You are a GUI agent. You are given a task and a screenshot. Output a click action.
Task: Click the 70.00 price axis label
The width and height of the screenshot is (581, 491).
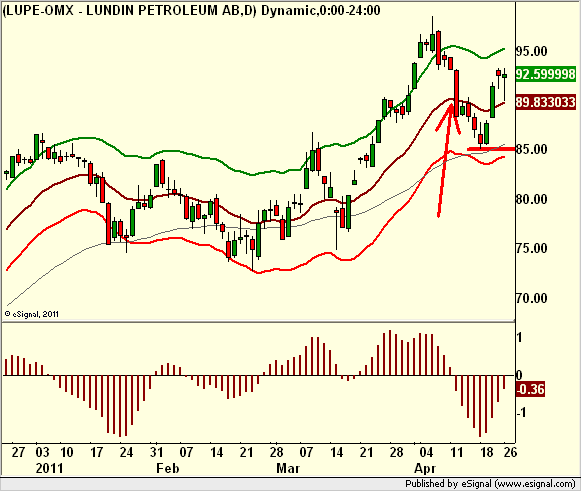pyautogui.click(x=531, y=298)
